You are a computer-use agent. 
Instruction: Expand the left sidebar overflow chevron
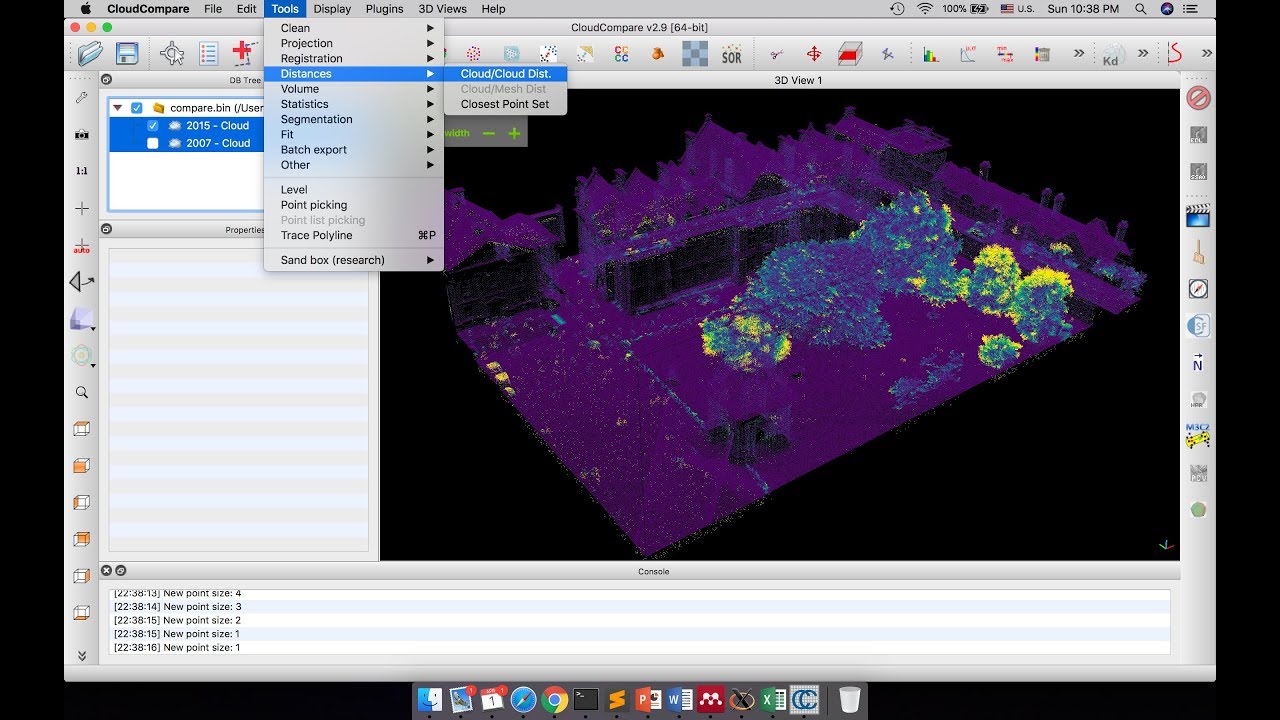tap(82, 655)
